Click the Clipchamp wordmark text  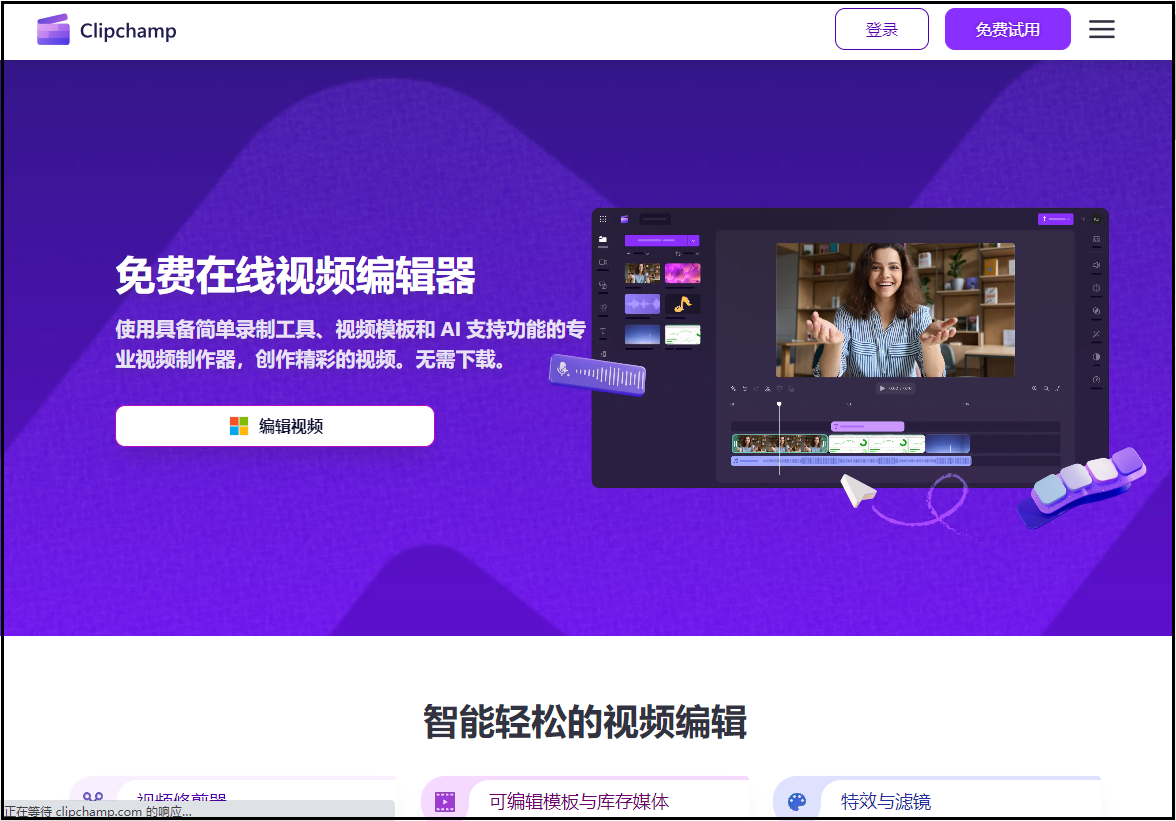click(x=128, y=31)
